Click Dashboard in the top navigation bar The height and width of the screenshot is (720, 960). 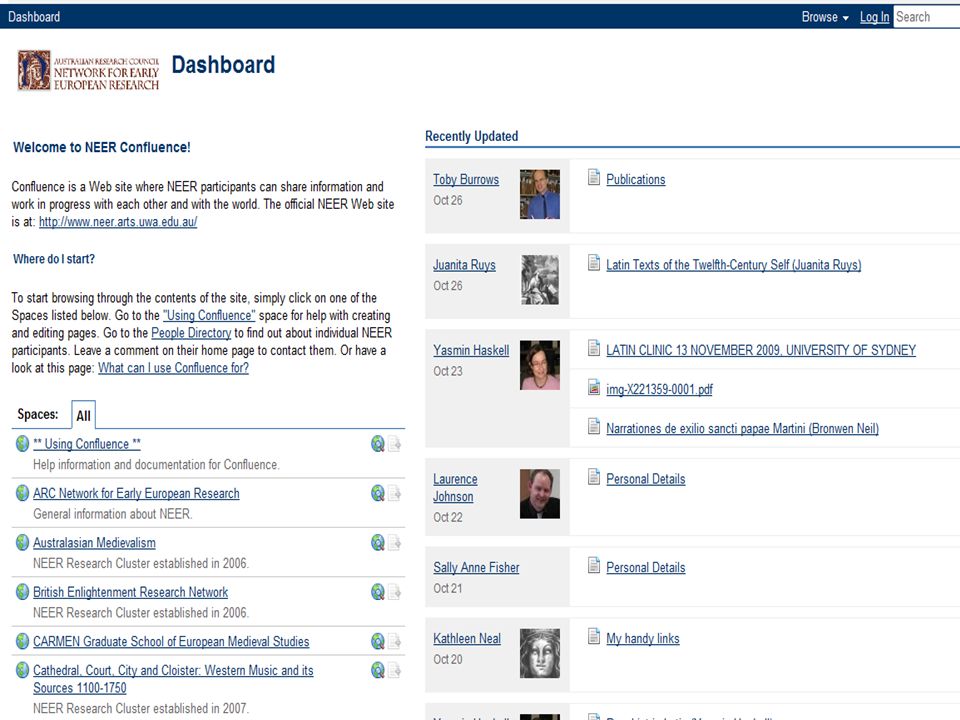(x=34, y=17)
